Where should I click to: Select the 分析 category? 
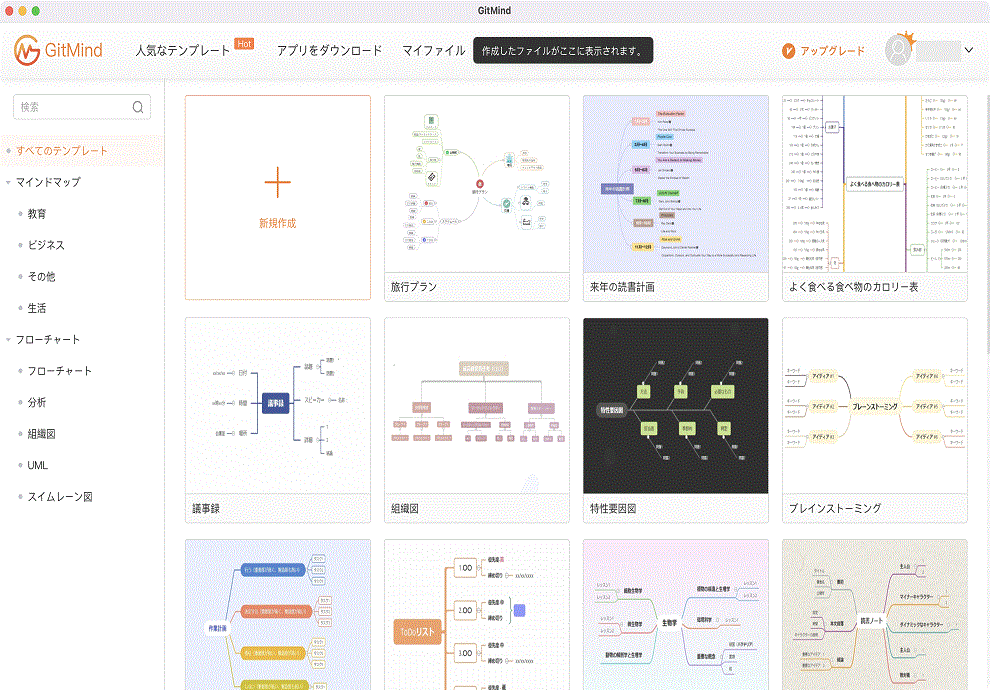(x=37, y=402)
